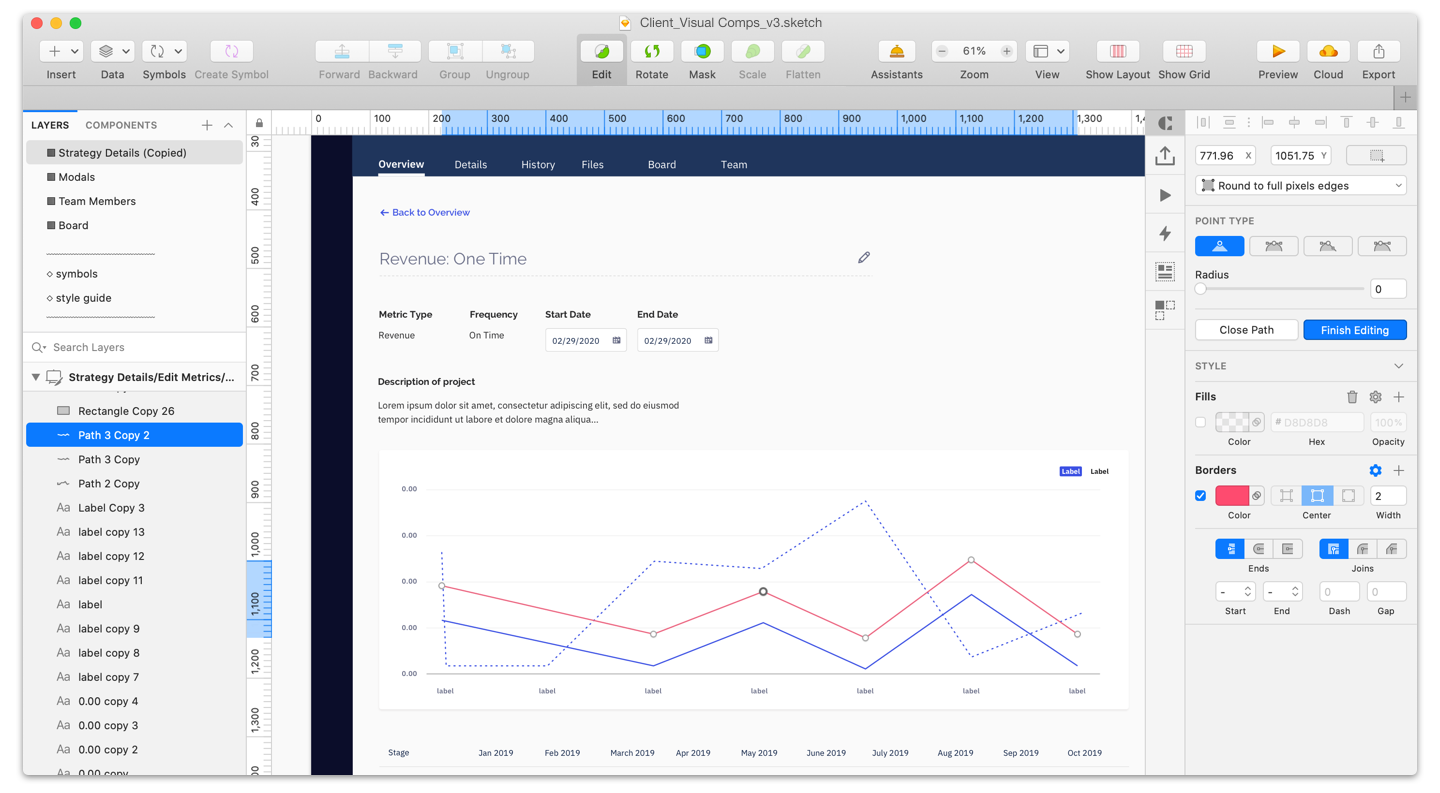Click the Show Grid toolbar icon
Image resolution: width=1440 pixels, height=793 pixels.
(1184, 51)
